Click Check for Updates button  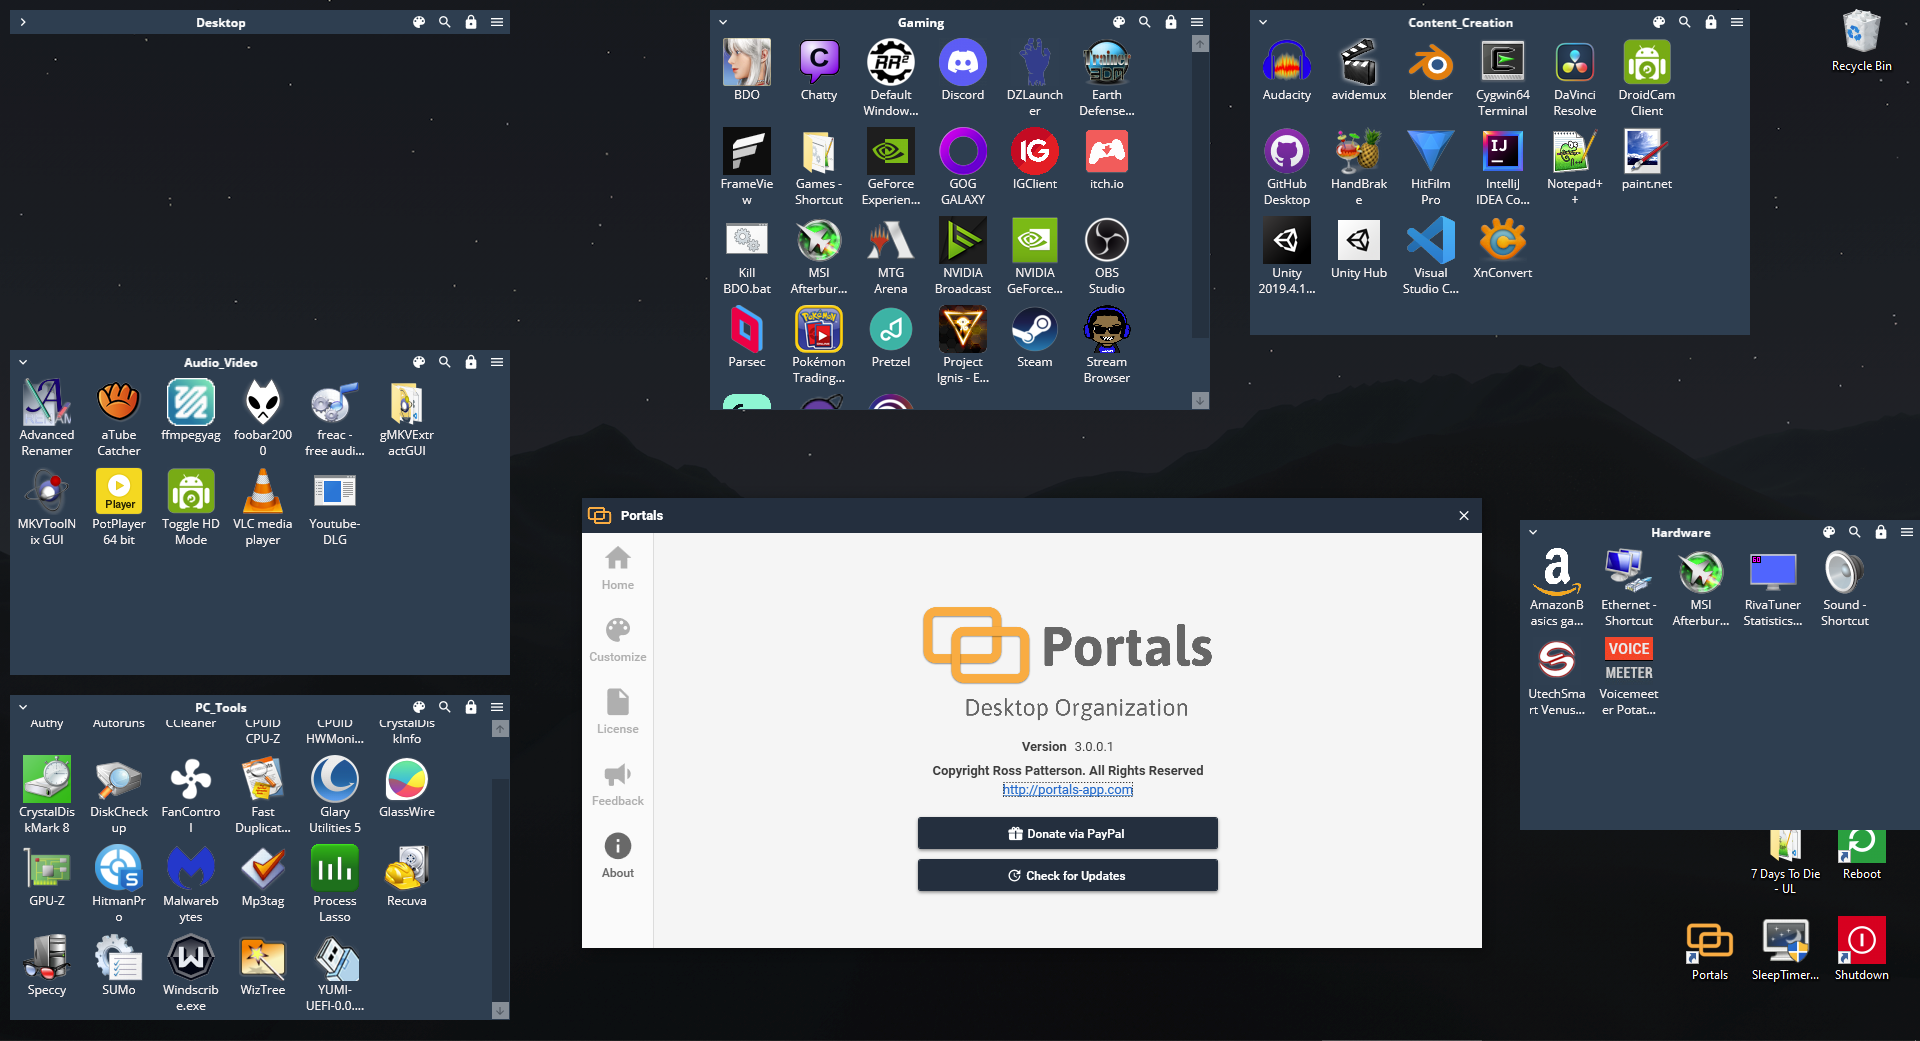[1068, 875]
